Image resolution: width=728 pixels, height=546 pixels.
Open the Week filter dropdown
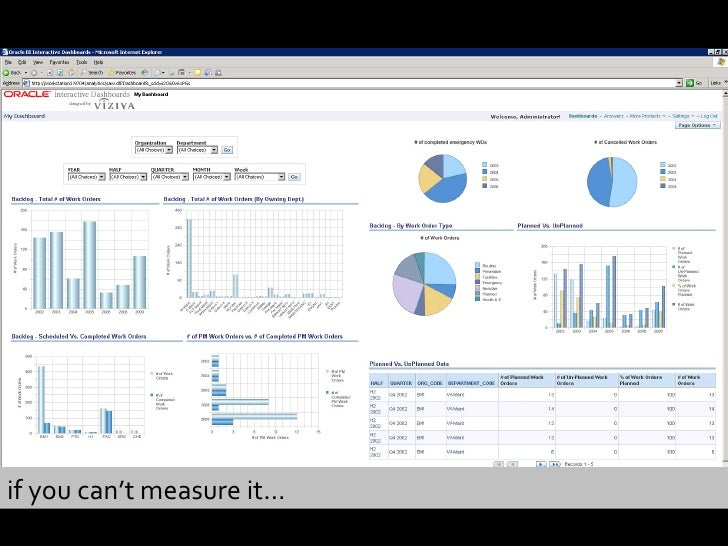coord(260,177)
